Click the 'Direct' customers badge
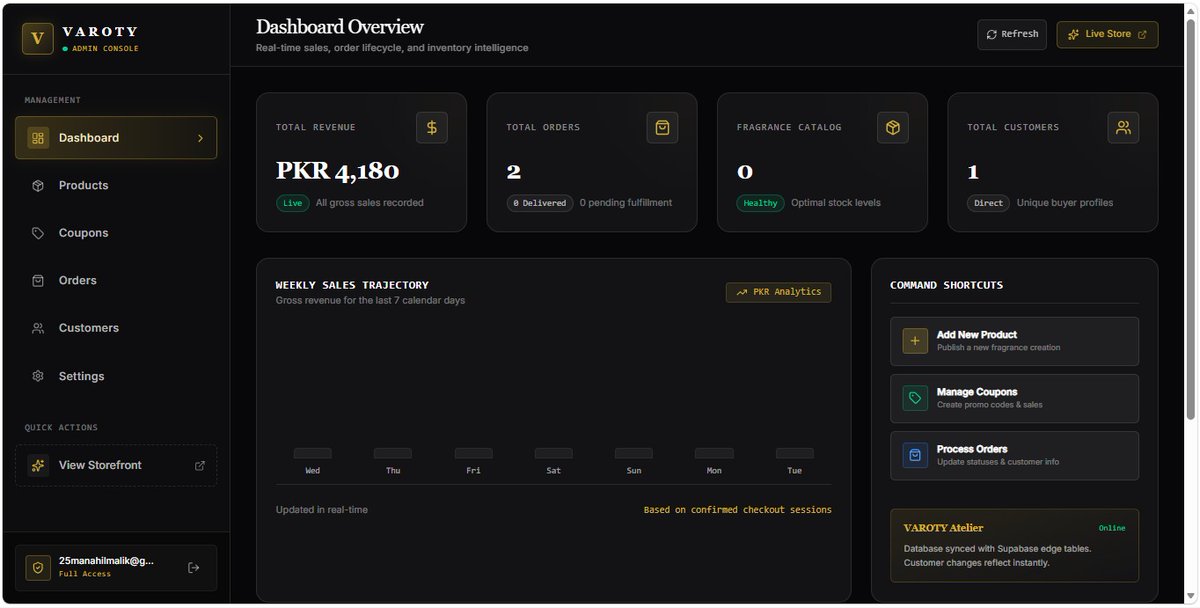 pyautogui.click(x=988, y=203)
